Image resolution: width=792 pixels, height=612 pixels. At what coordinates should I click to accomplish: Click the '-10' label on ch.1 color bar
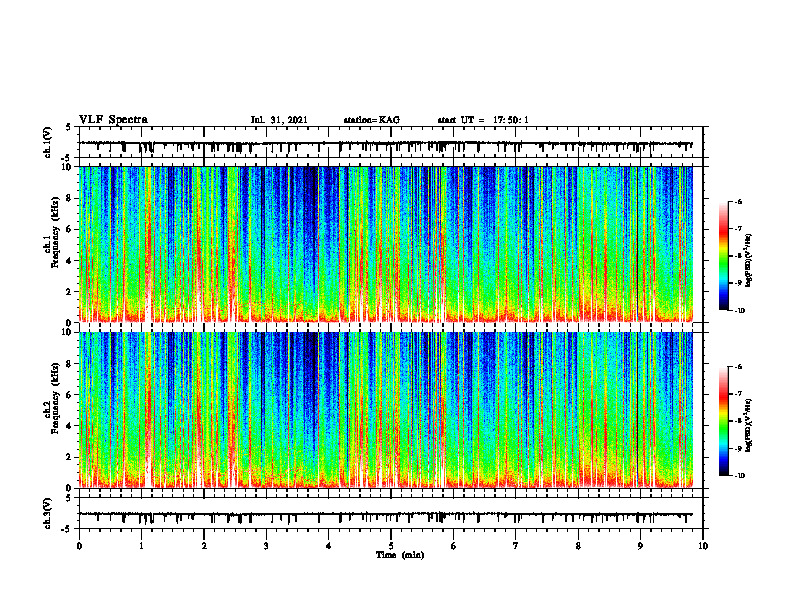coord(740,311)
